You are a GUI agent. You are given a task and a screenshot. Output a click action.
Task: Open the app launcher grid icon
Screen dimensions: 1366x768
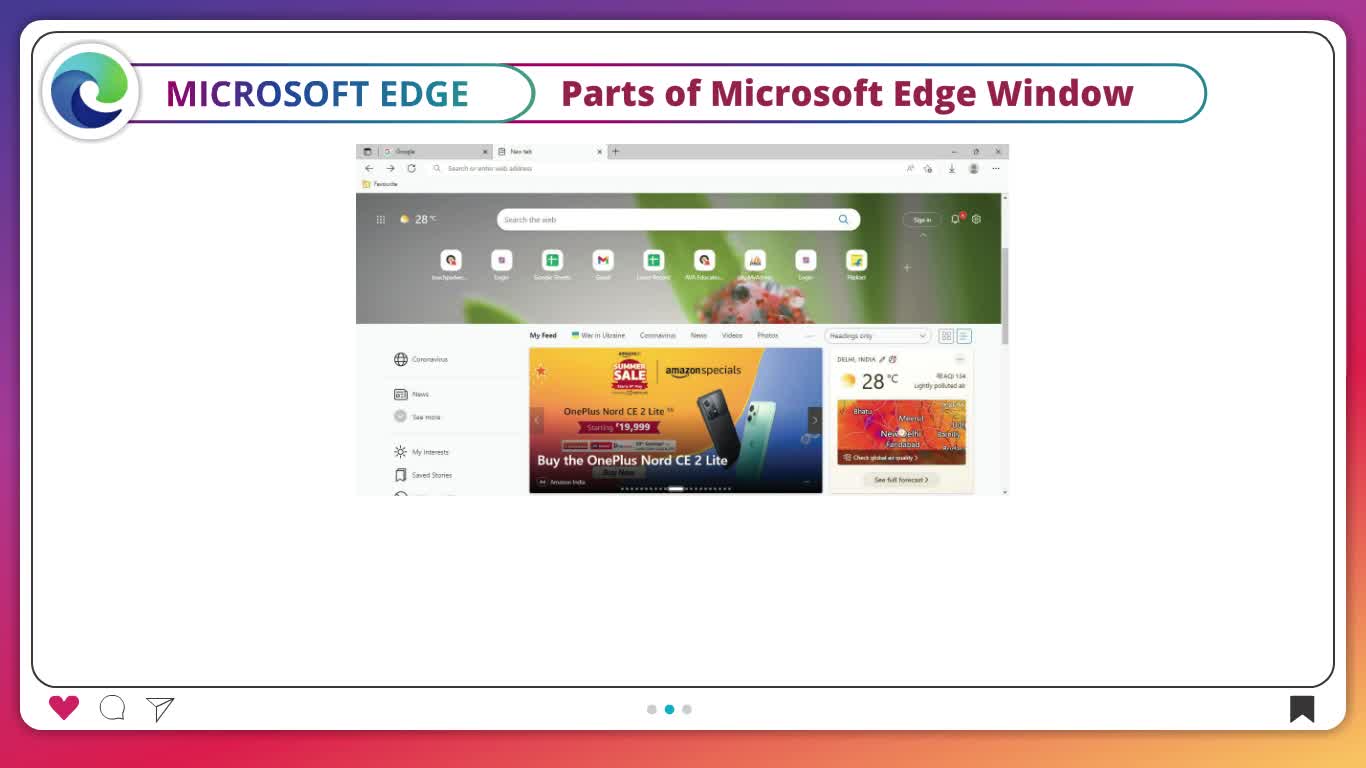pyautogui.click(x=380, y=219)
